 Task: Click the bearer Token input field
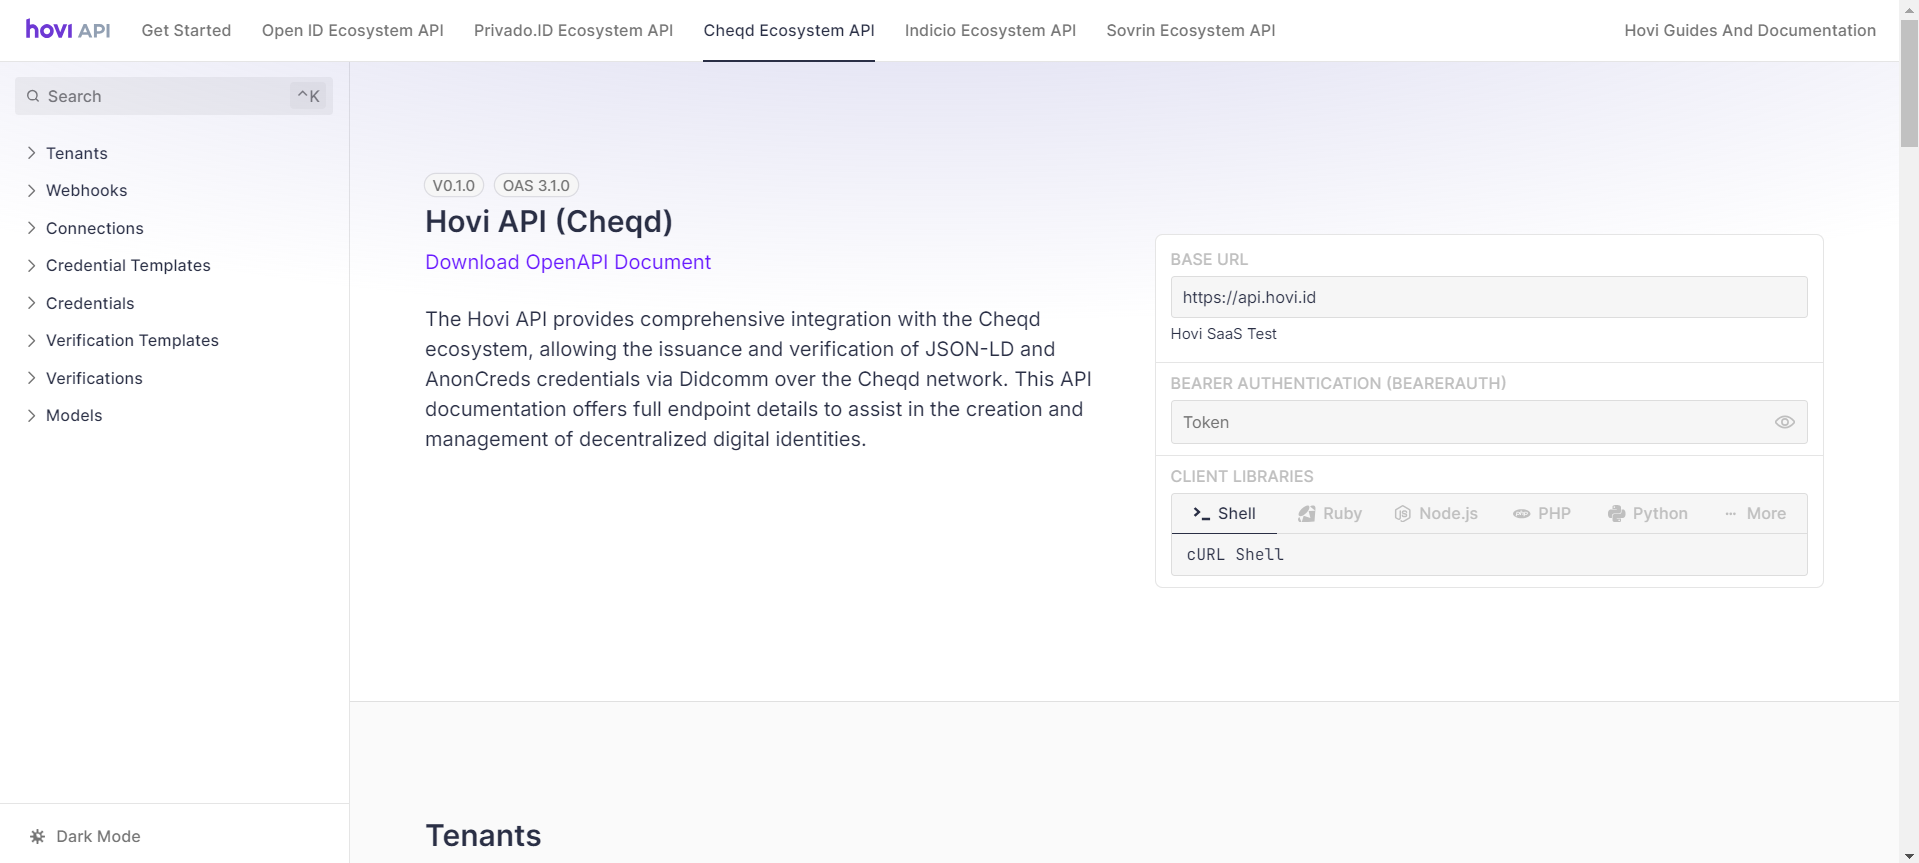(1470, 422)
